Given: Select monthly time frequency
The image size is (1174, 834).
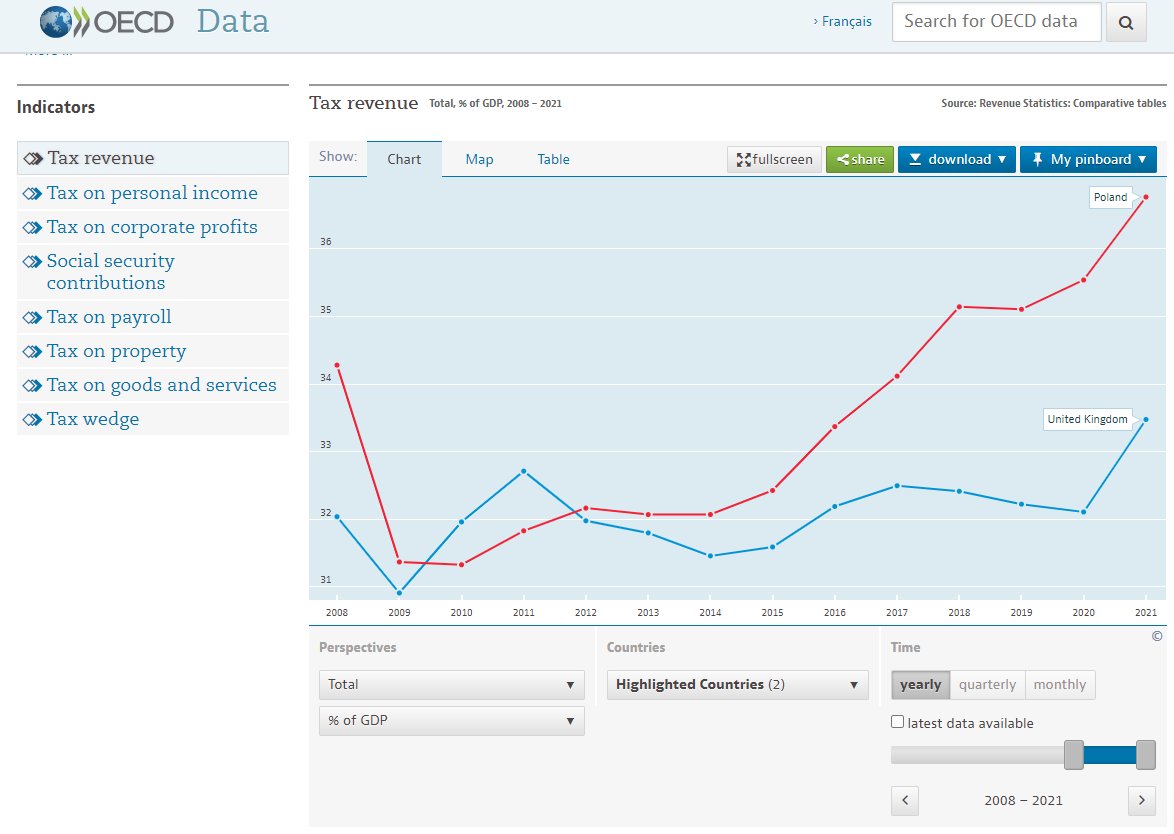Looking at the screenshot, I should [1059, 685].
